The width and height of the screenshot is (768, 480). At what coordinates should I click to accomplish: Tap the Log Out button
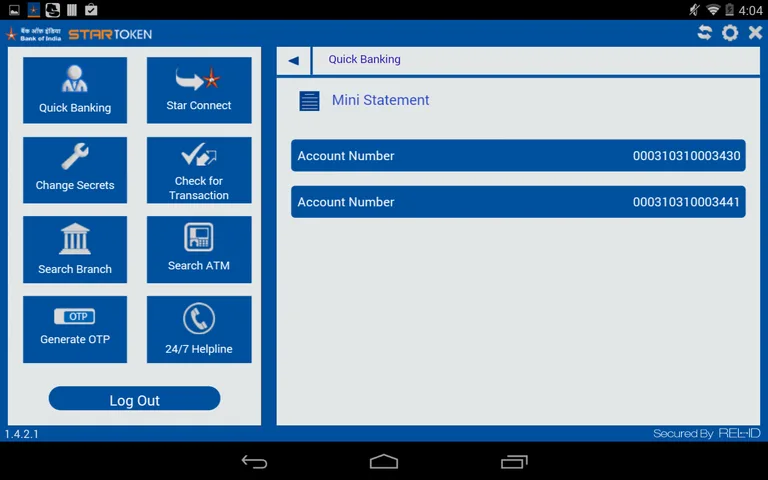point(134,399)
